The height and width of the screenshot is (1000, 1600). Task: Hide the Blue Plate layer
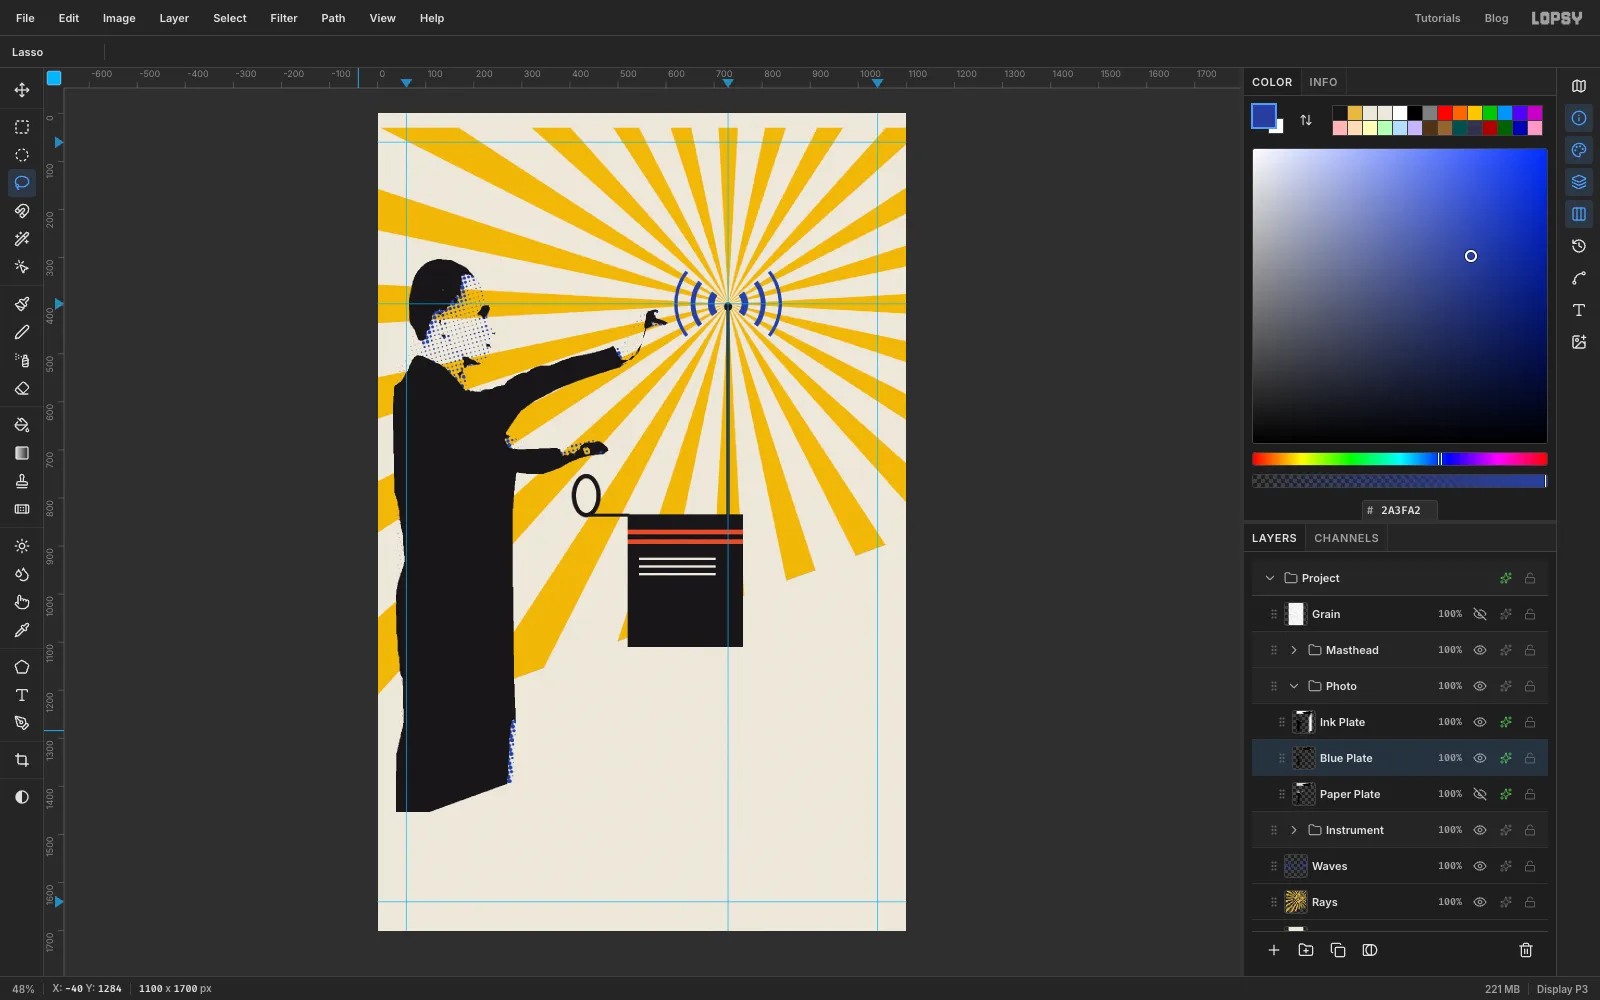[x=1480, y=758]
